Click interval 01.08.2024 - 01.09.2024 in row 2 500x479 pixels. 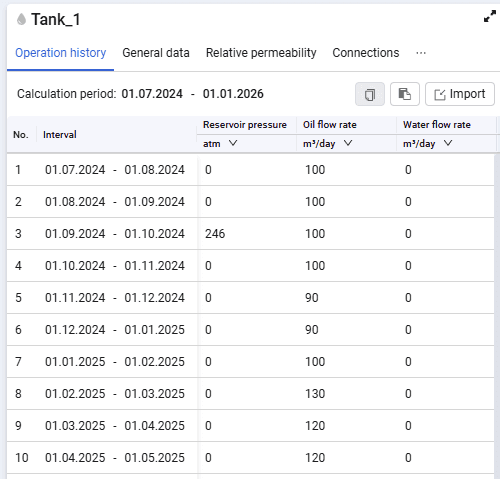pos(115,202)
